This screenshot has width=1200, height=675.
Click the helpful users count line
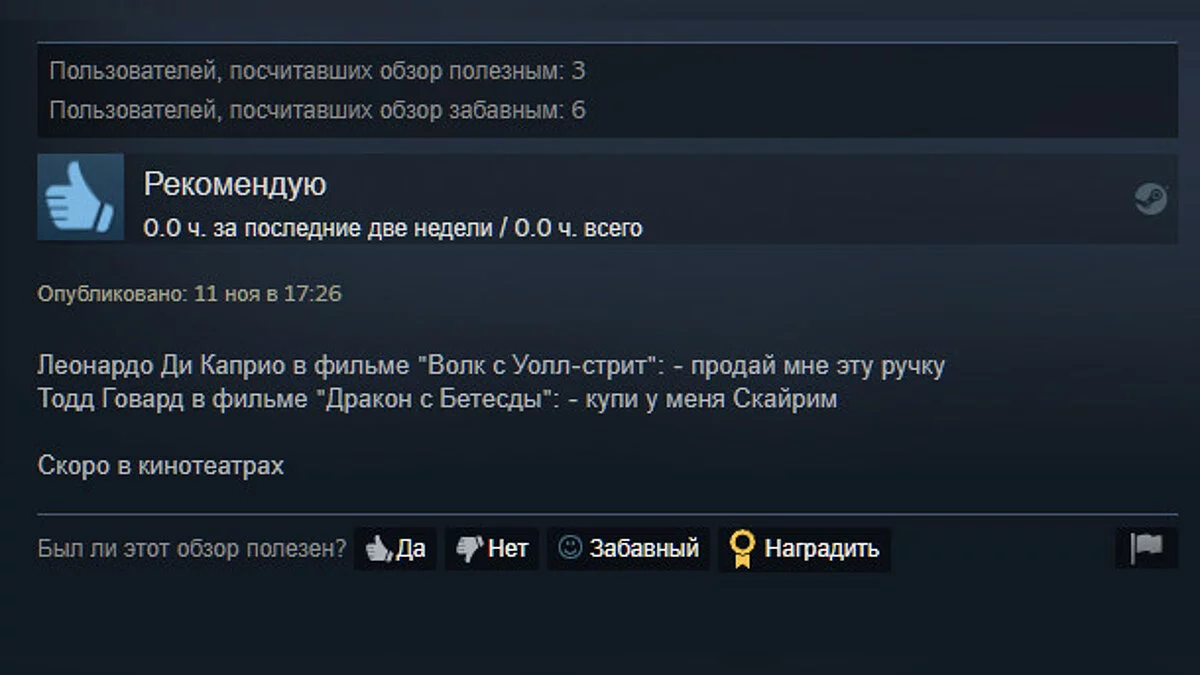317,71
